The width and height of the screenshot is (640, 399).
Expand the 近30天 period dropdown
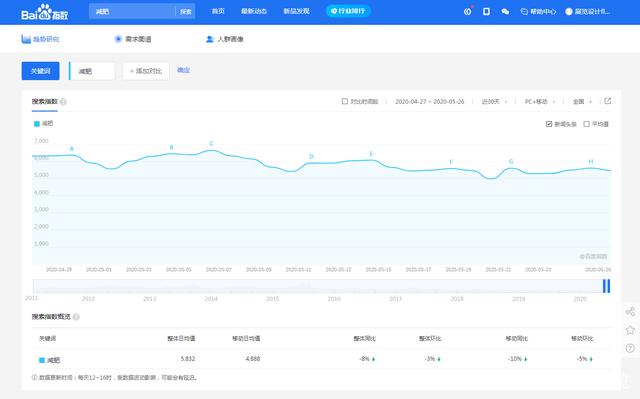[494, 102]
